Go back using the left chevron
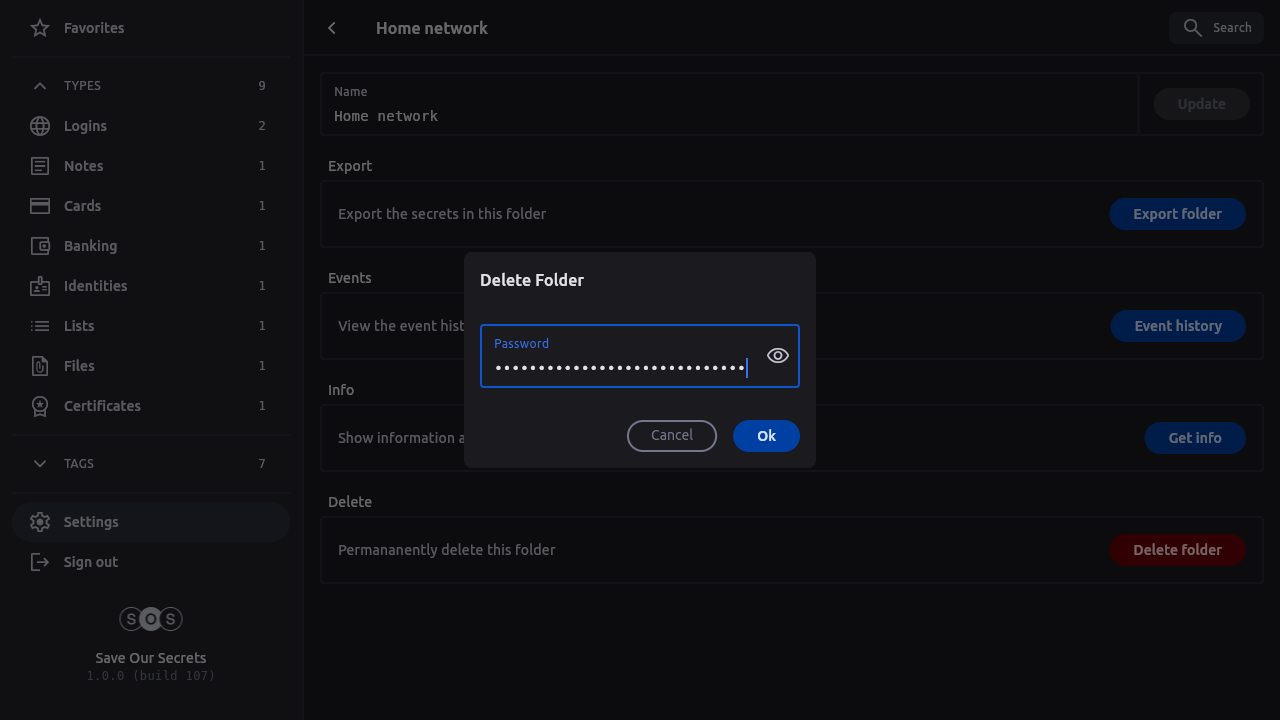This screenshot has height=720, width=1280. click(332, 28)
